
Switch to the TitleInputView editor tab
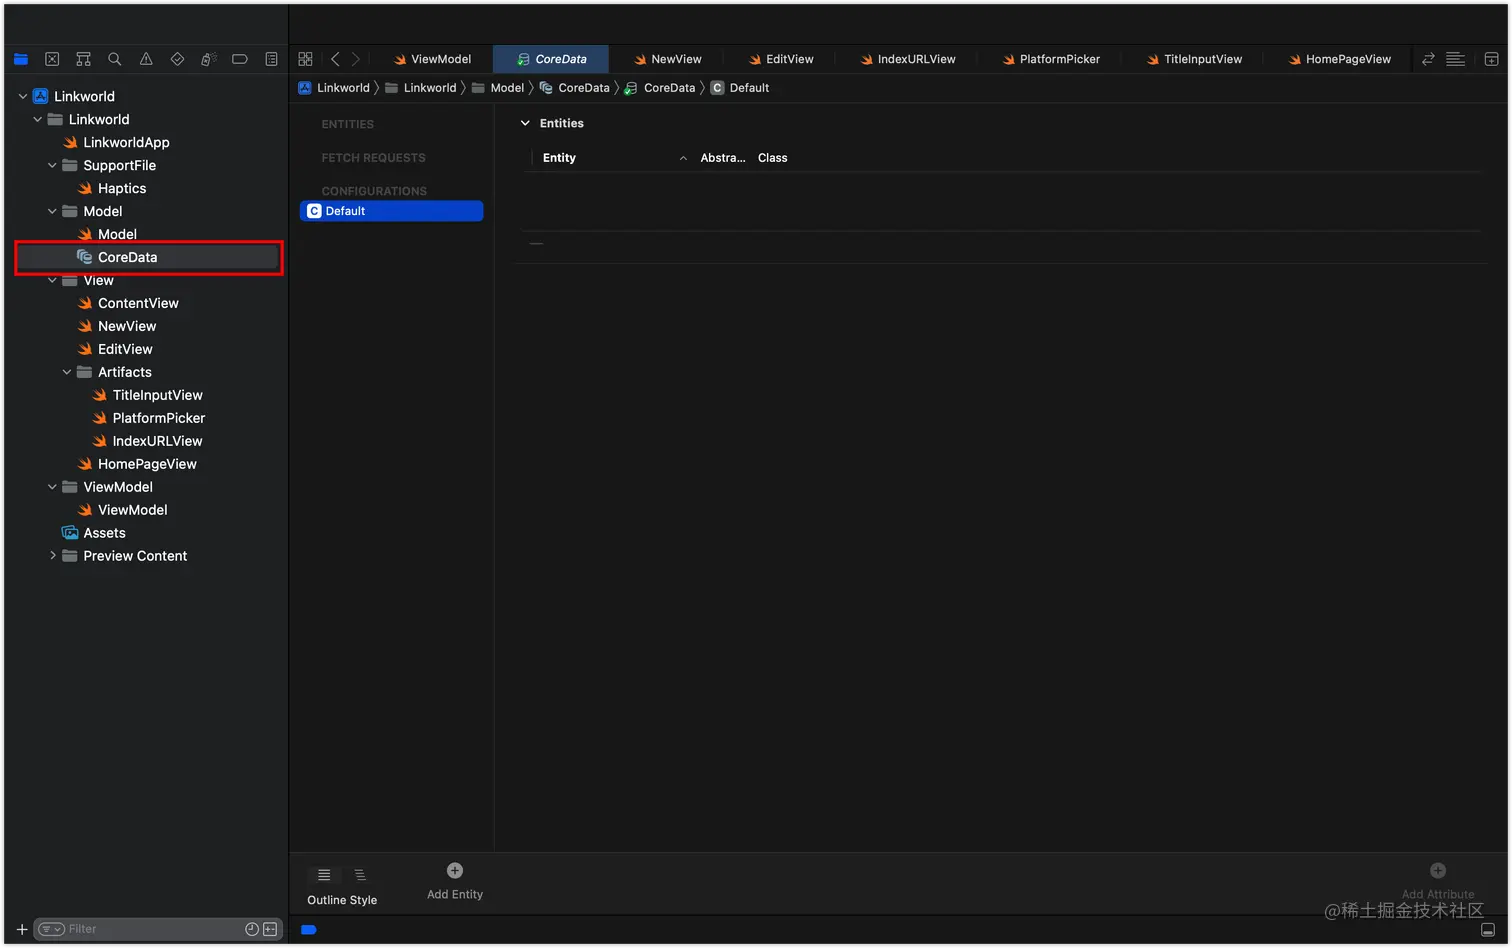click(x=1194, y=59)
